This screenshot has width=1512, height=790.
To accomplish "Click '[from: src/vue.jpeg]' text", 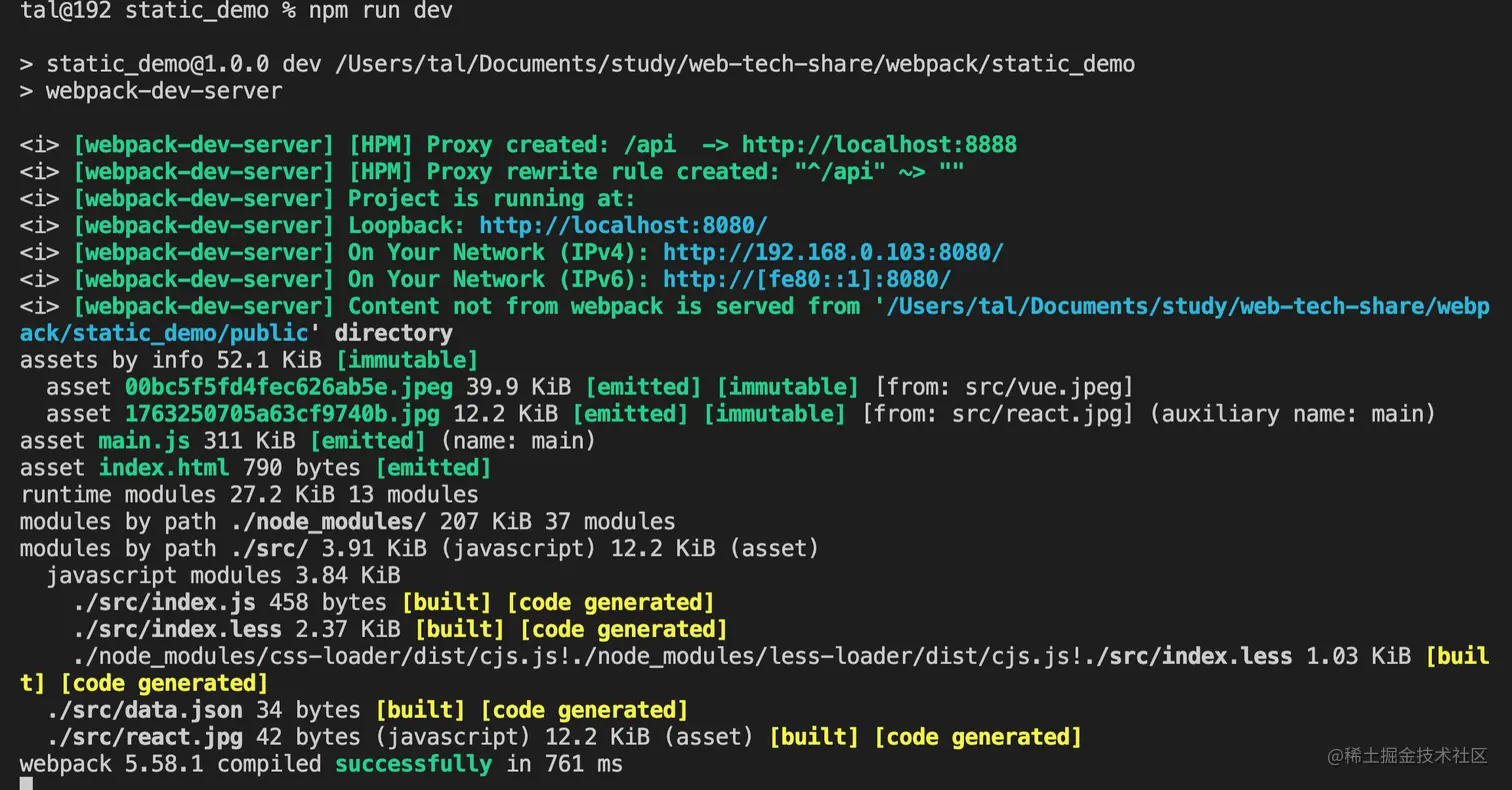I will click(x=1004, y=387).
